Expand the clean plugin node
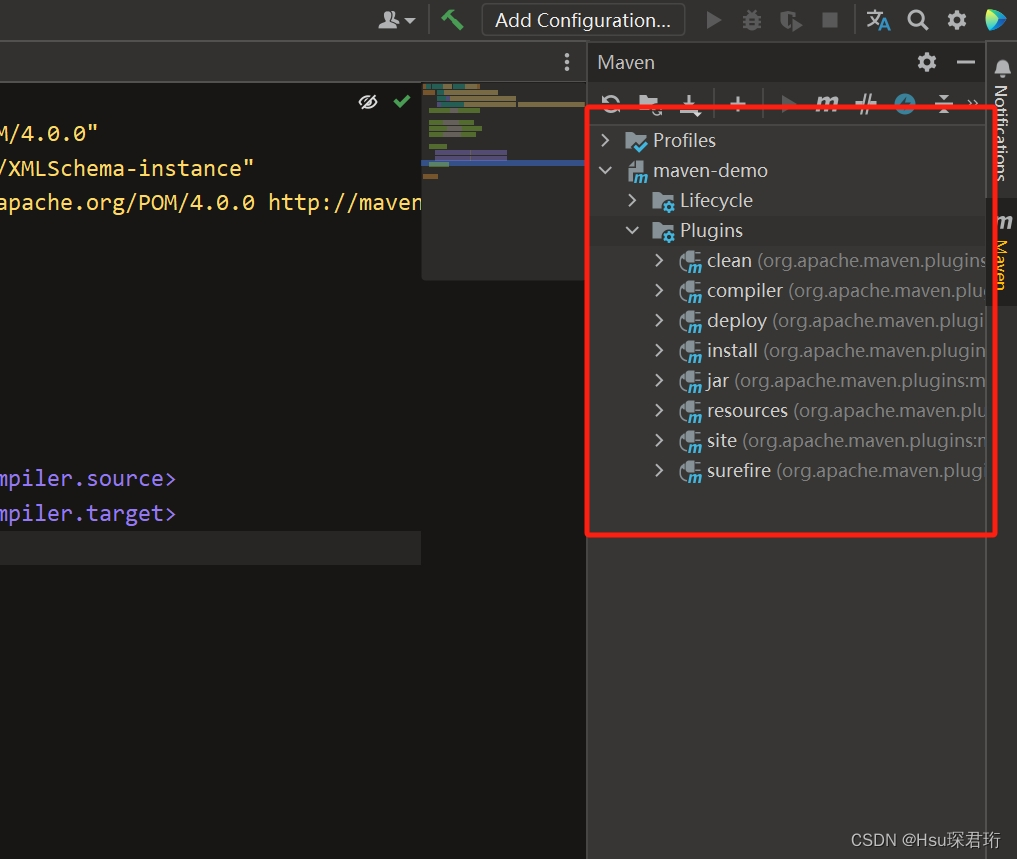Viewport: 1017px width, 859px height. click(x=659, y=260)
